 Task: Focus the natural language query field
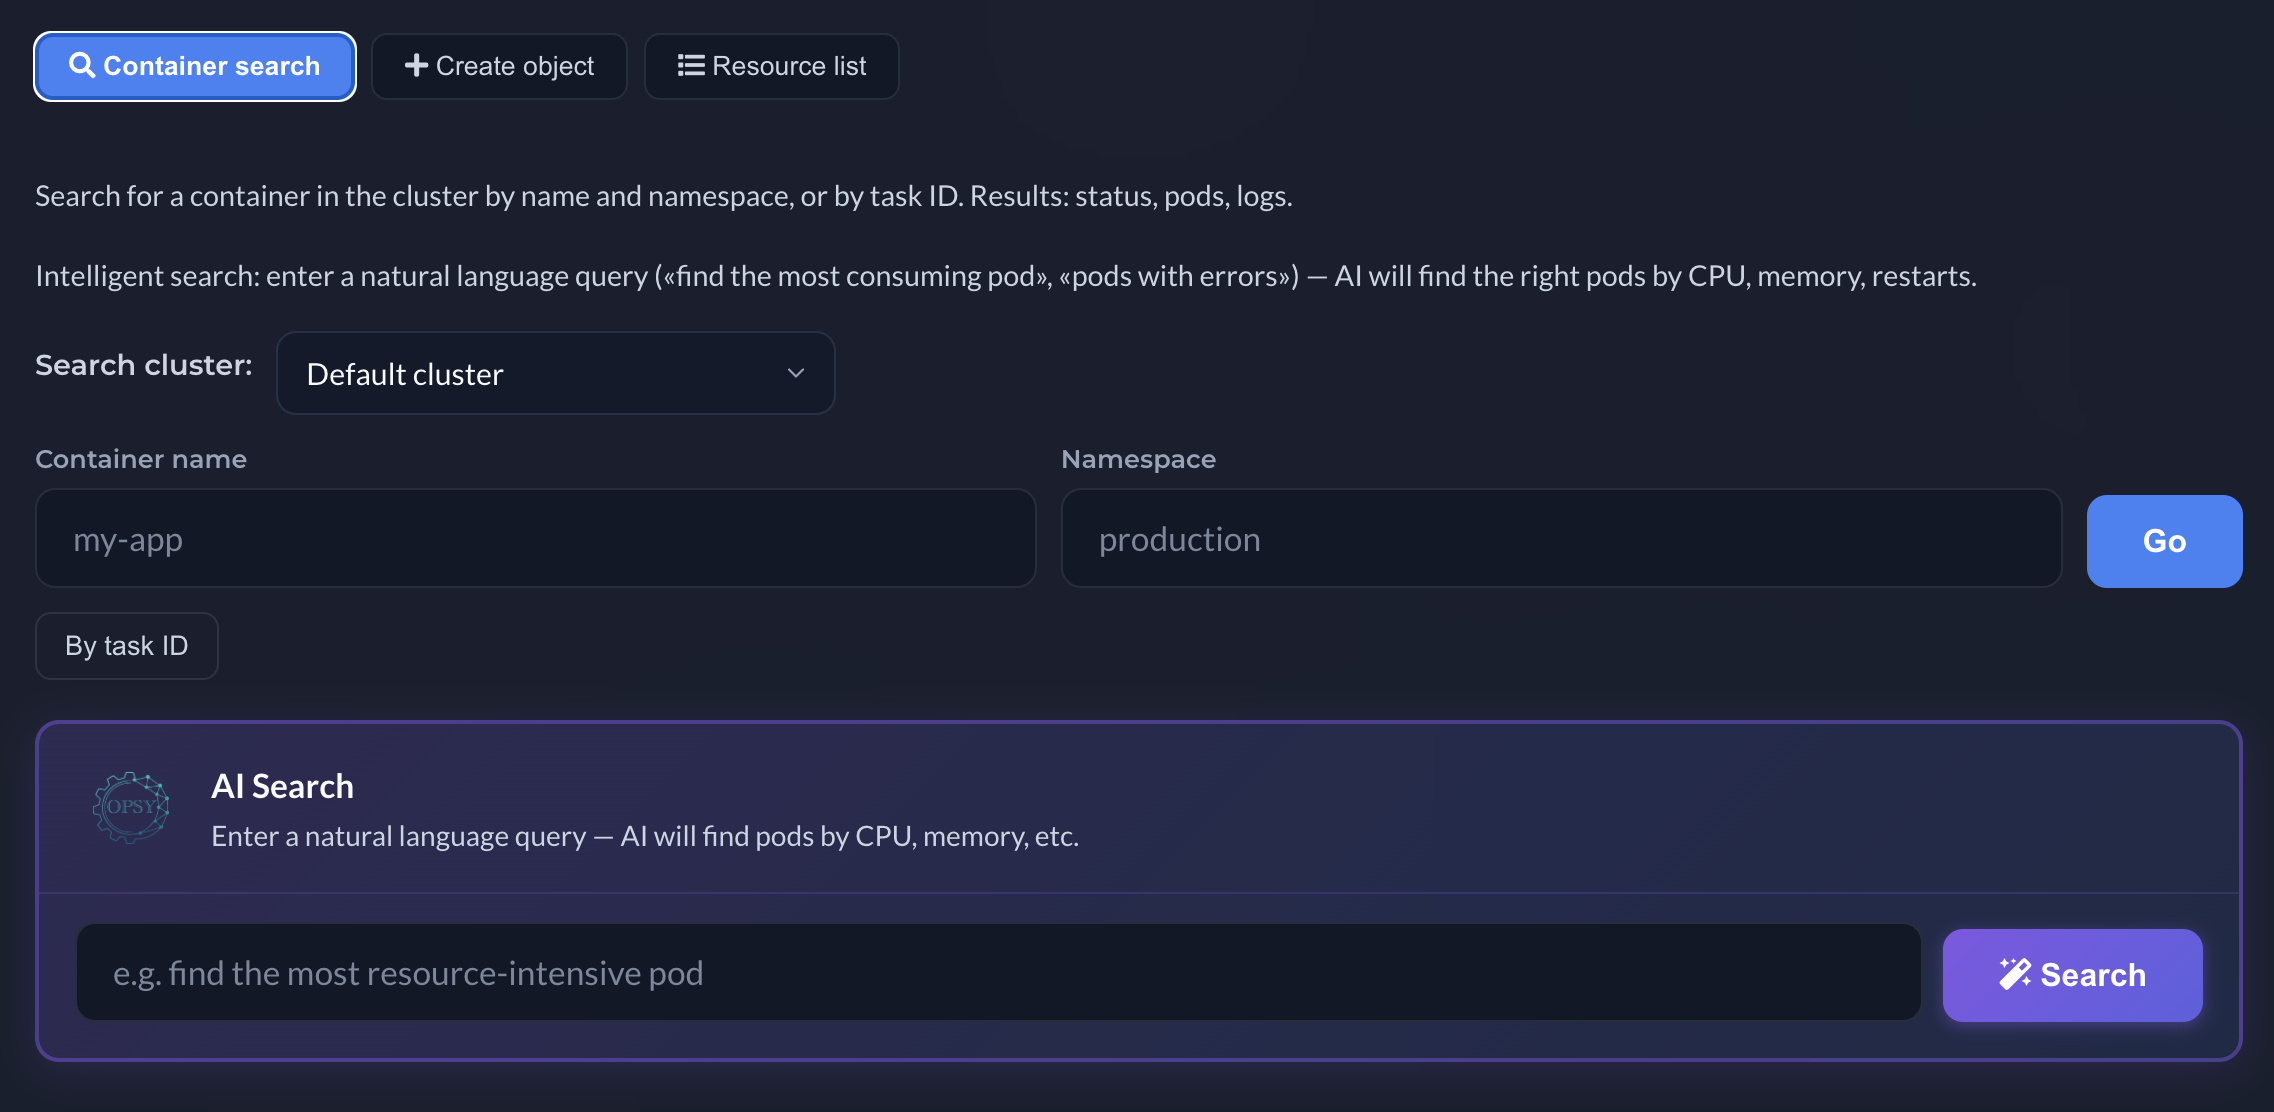tap(998, 972)
